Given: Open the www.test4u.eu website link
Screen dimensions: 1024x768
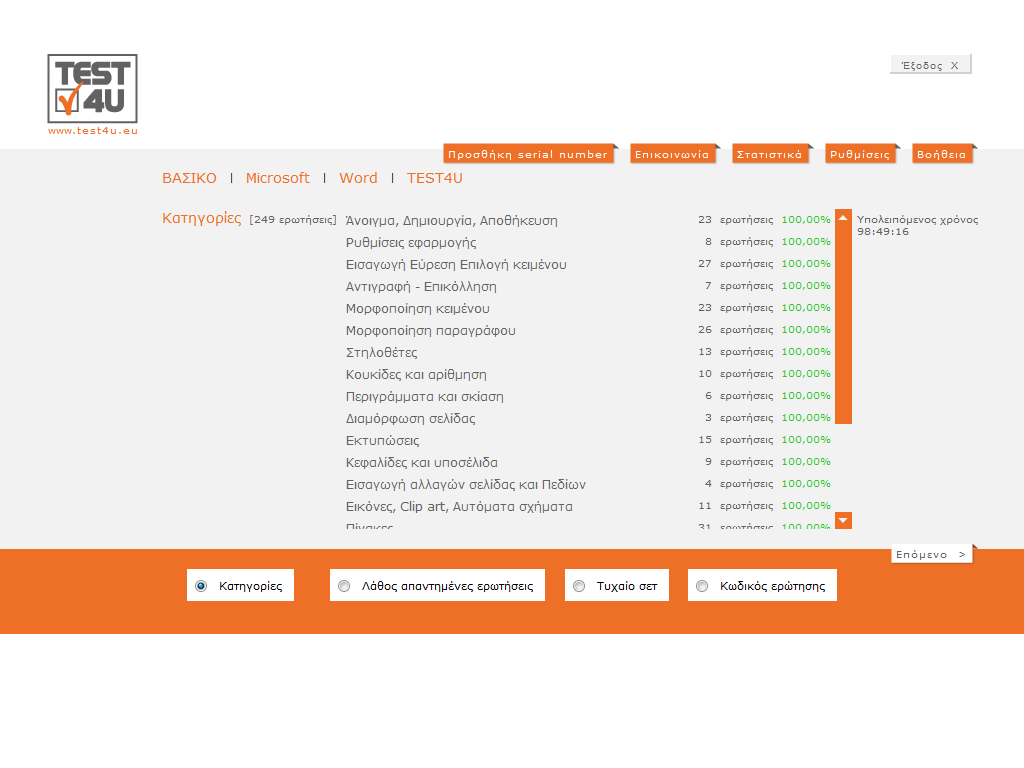Looking at the screenshot, I should 93,131.
